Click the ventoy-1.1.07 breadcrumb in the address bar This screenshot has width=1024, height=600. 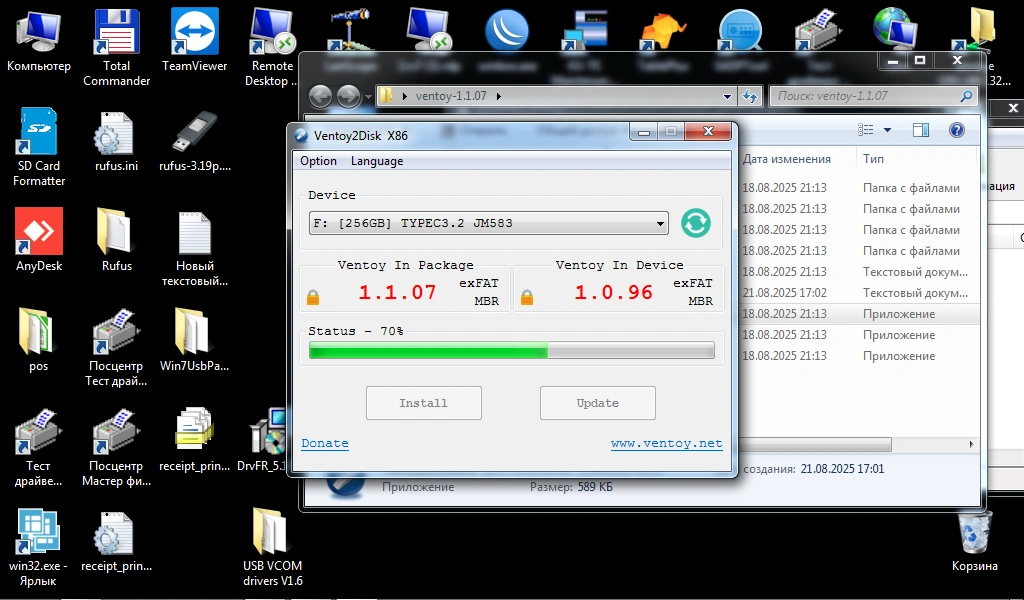pyautogui.click(x=451, y=96)
